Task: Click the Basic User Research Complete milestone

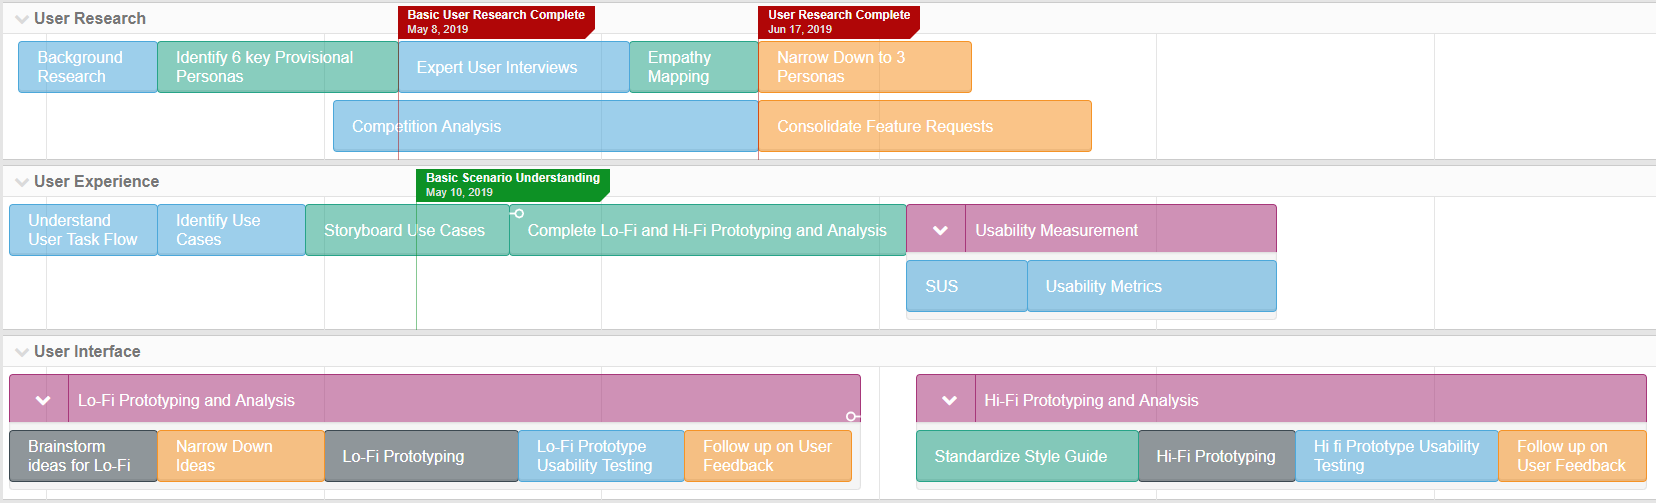Action: pyautogui.click(x=496, y=21)
